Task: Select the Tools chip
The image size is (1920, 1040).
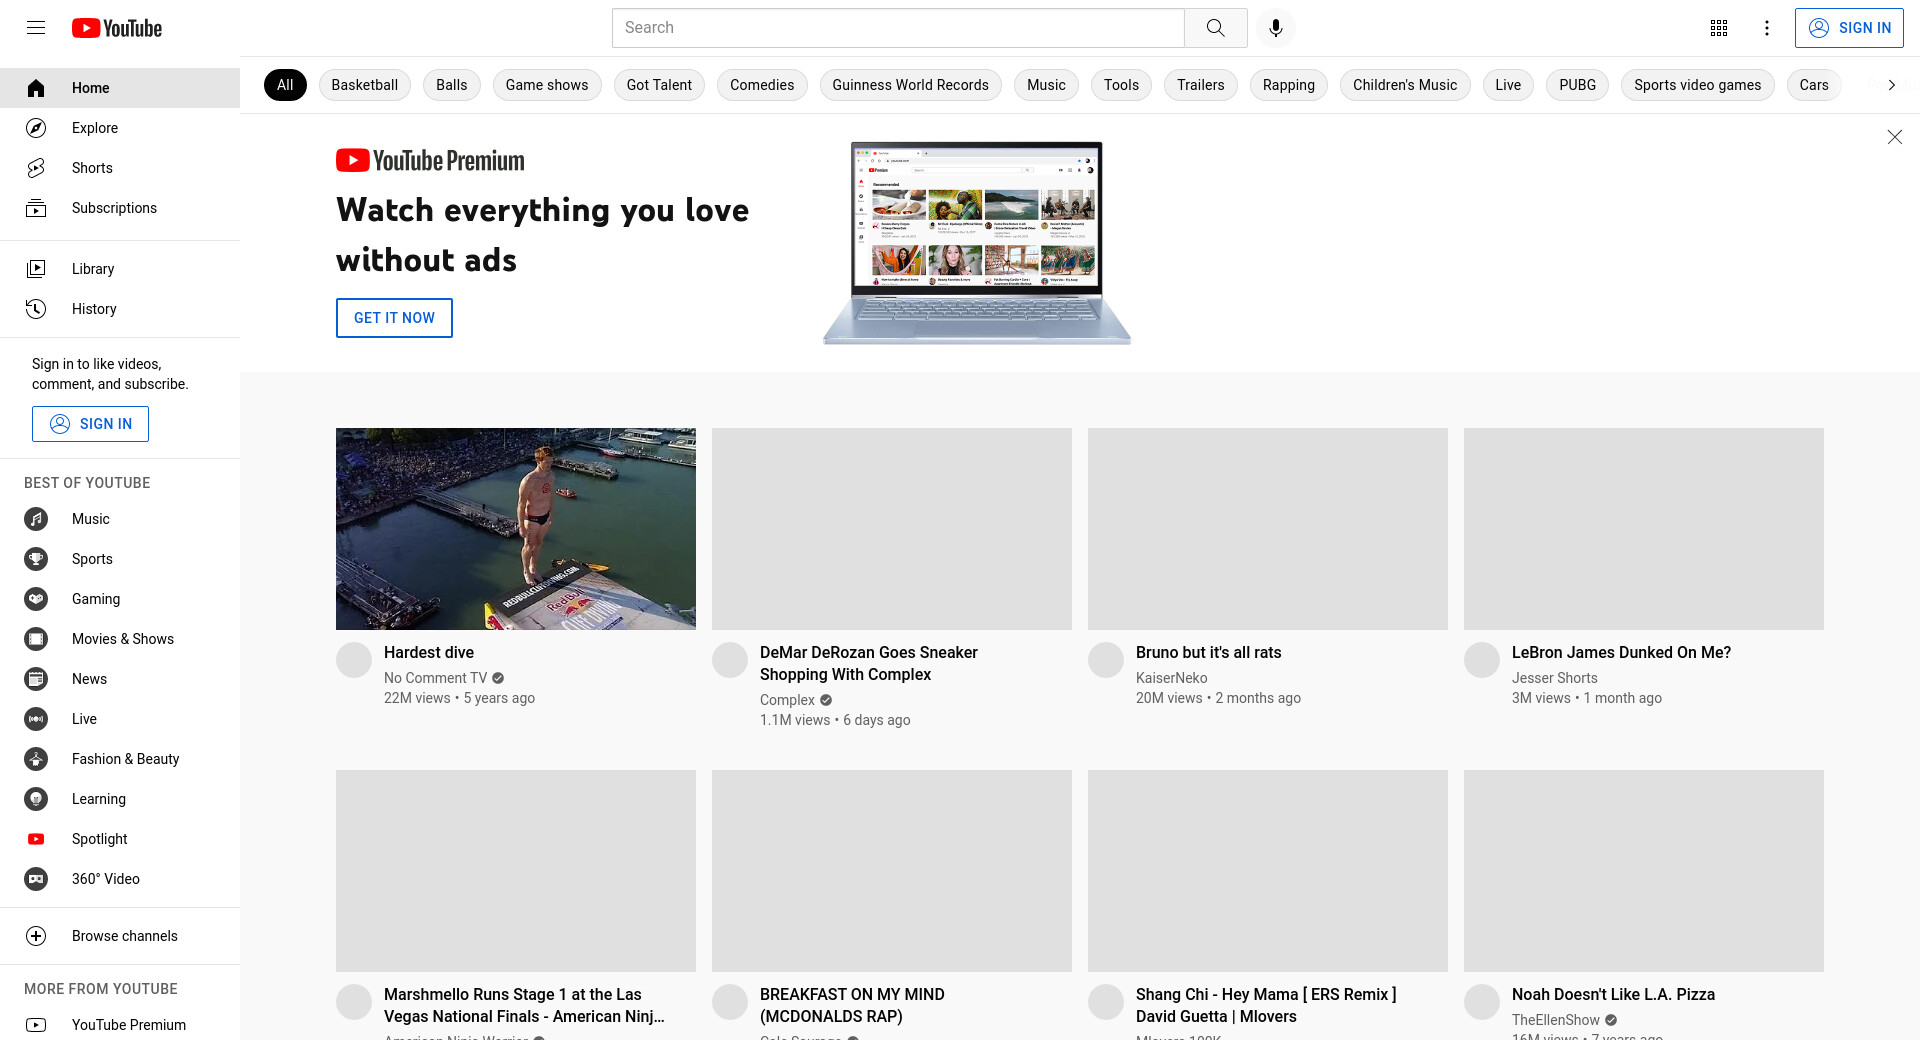Action: (1122, 85)
